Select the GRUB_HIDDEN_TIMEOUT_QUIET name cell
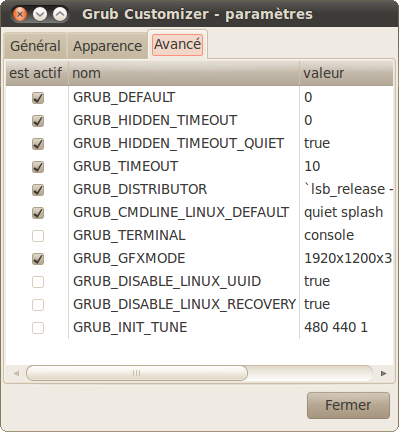The width and height of the screenshot is (399, 432). (184, 143)
